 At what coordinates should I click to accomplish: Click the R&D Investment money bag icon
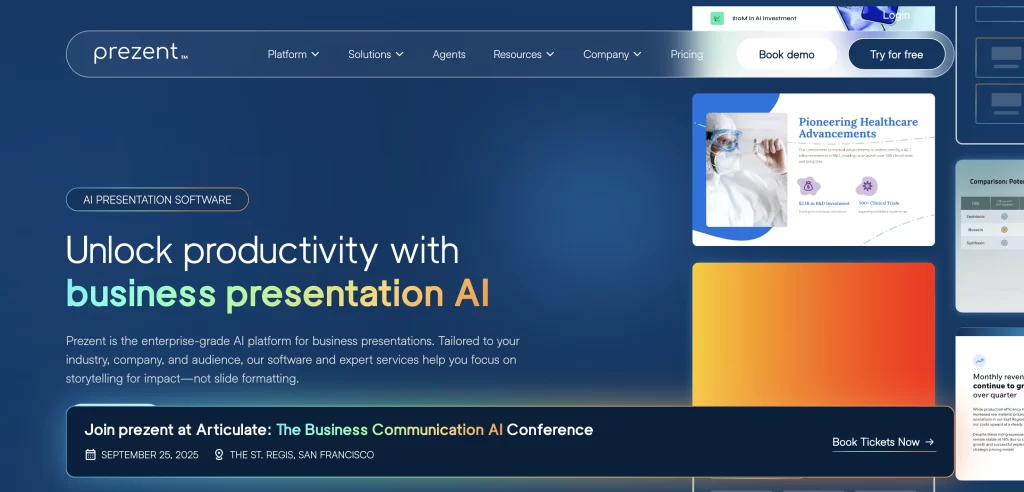pyautogui.click(x=808, y=186)
